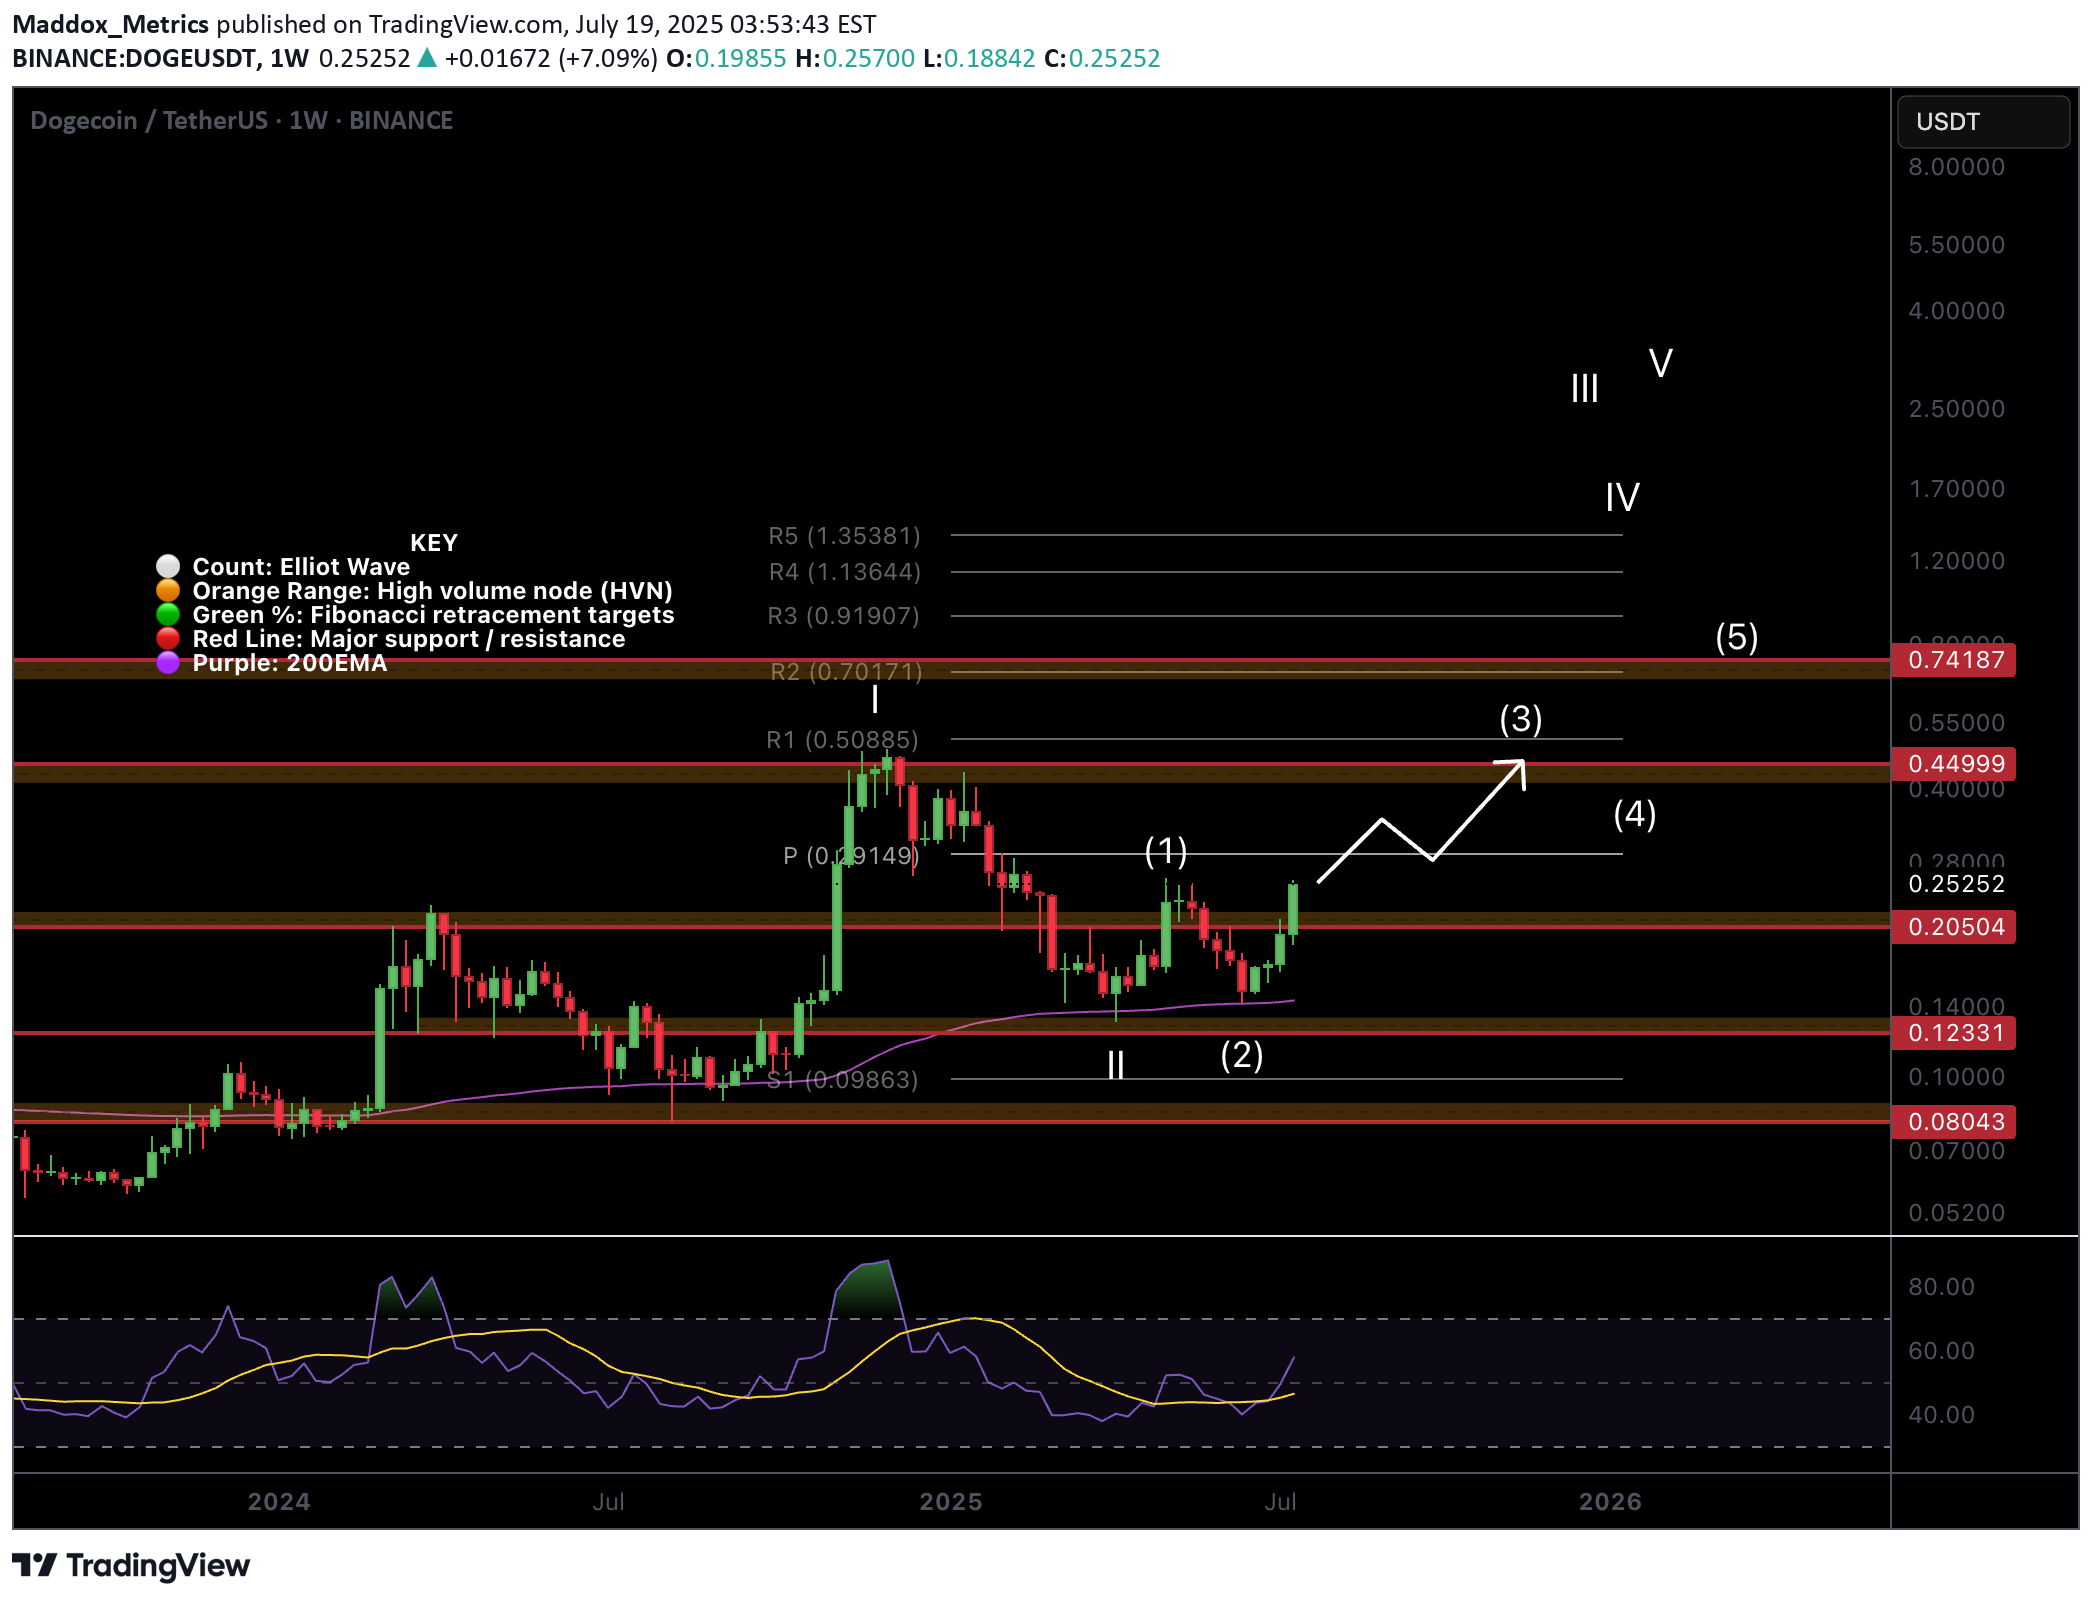Click the wave (3) label
Image resolution: width=2092 pixels, height=1602 pixels.
coord(1521,719)
